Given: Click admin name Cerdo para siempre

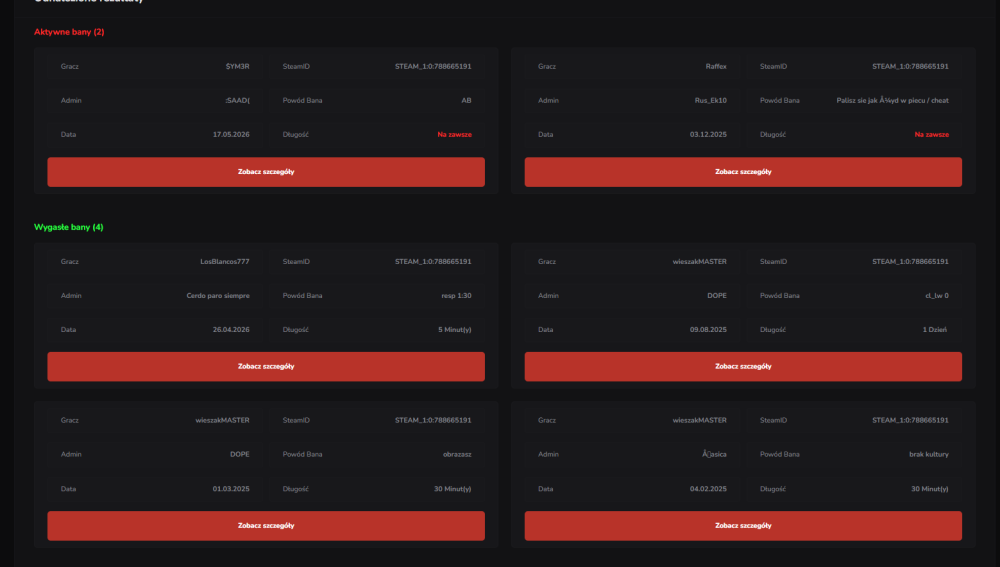Looking at the screenshot, I should click(x=218, y=295).
